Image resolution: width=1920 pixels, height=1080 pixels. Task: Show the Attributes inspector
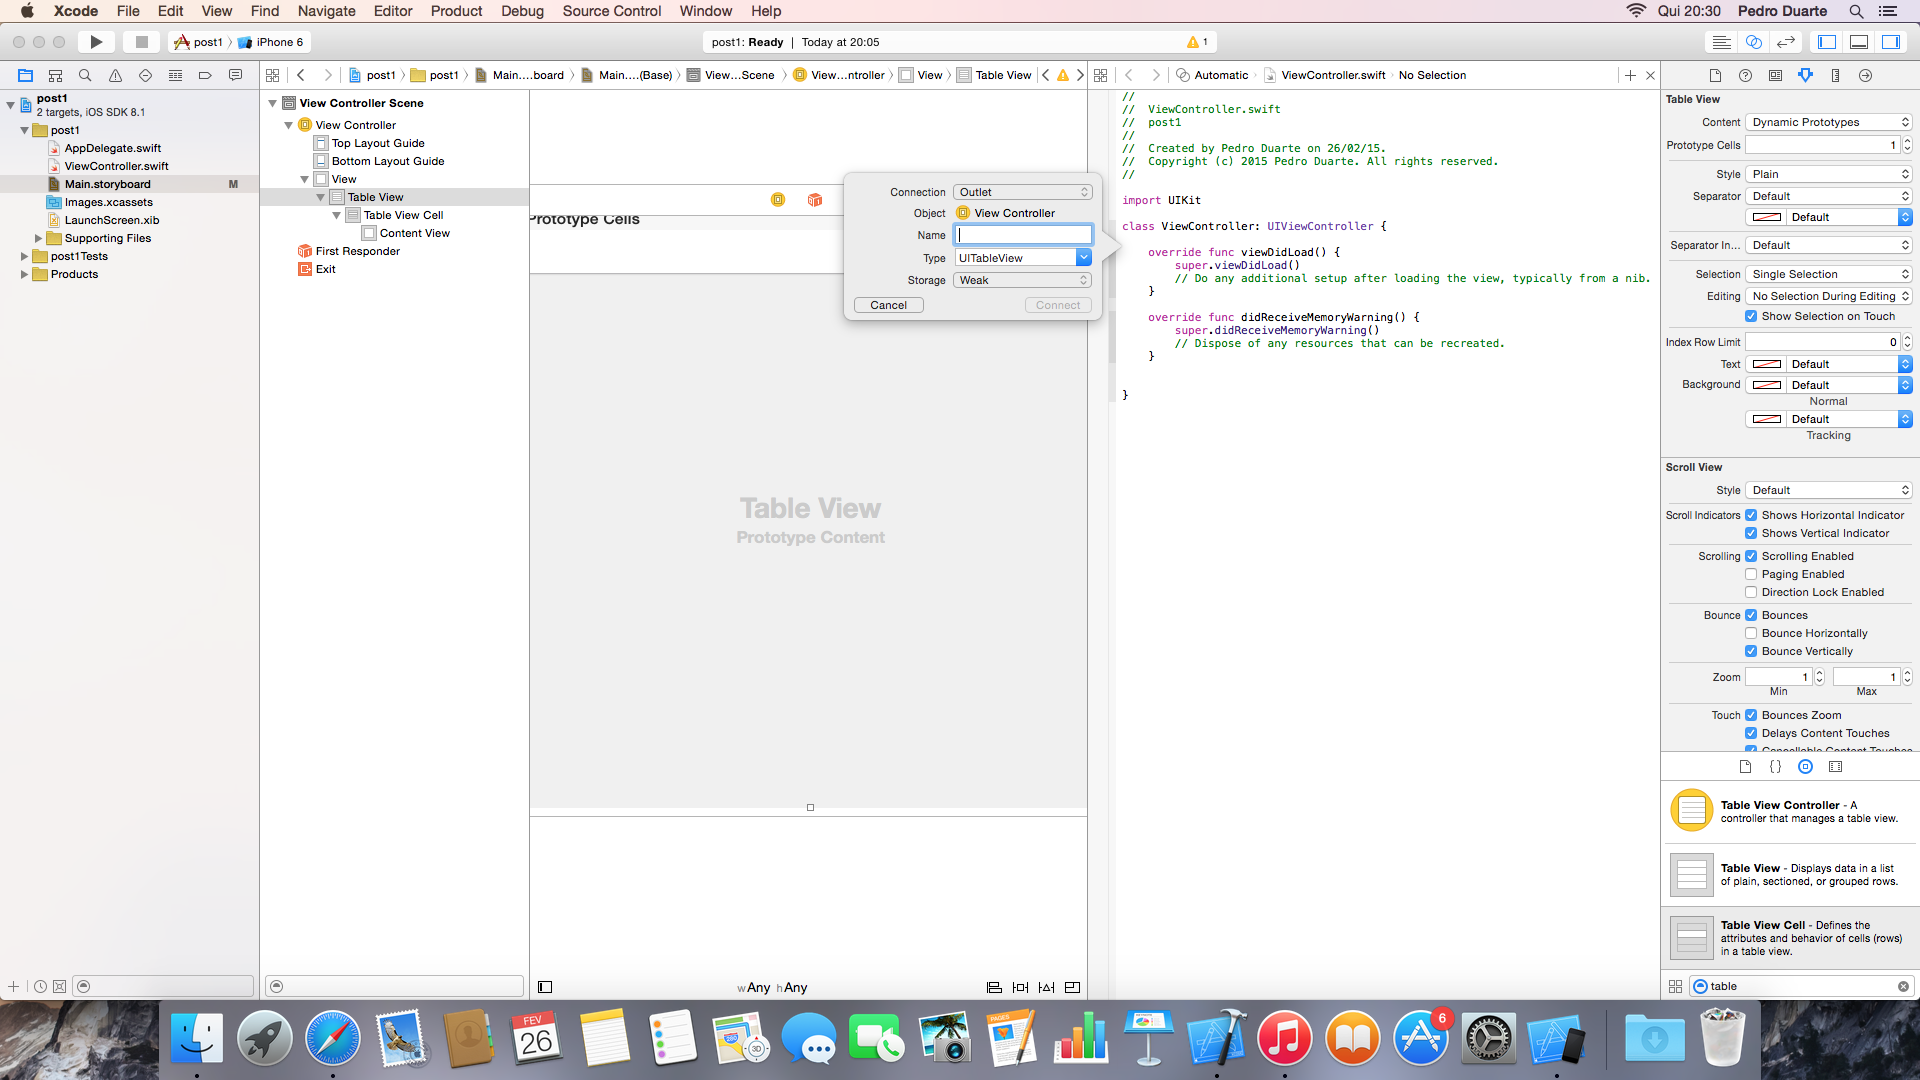pyautogui.click(x=1805, y=75)
